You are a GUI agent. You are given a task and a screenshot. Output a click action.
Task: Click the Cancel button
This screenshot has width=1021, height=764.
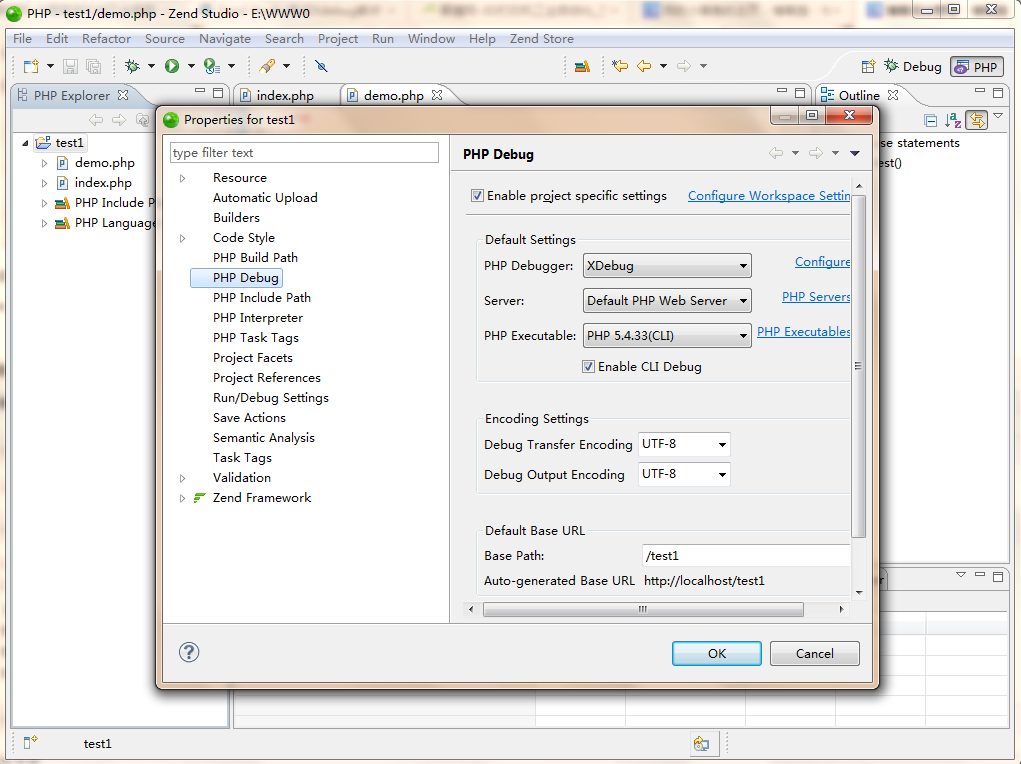(x=815, y=653)
